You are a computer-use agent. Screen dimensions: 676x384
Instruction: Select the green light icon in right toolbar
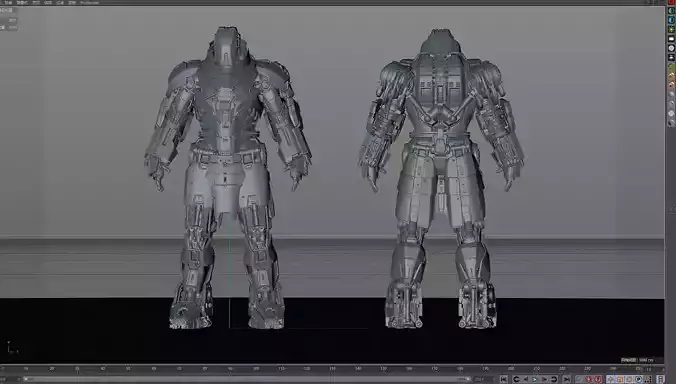click(671, 29)
